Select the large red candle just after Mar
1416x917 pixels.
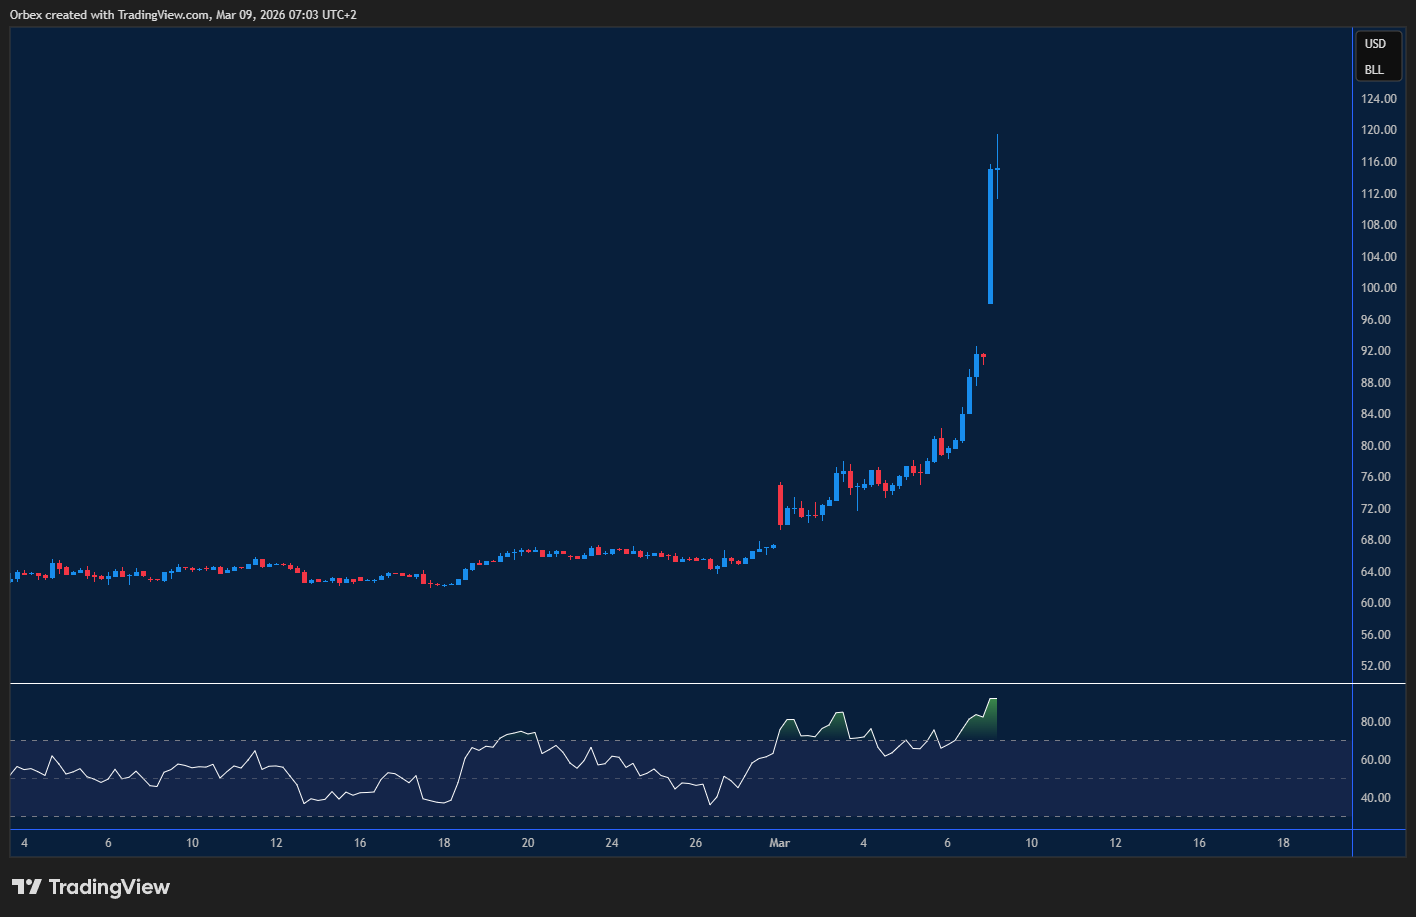click(780, 505)
